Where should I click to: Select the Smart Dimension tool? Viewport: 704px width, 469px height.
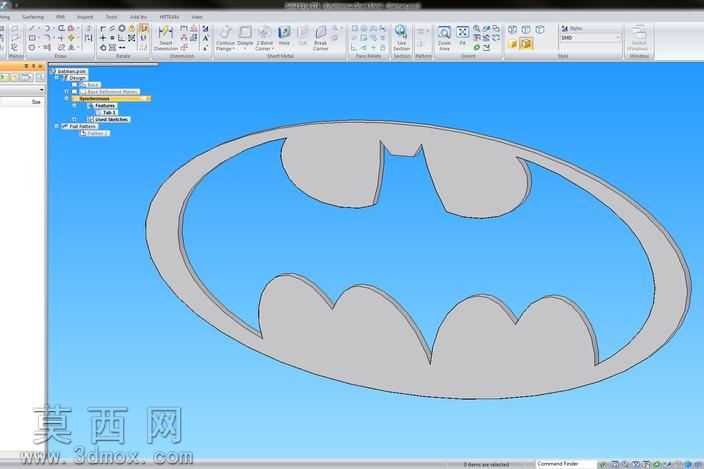click(x=166, y=38)
